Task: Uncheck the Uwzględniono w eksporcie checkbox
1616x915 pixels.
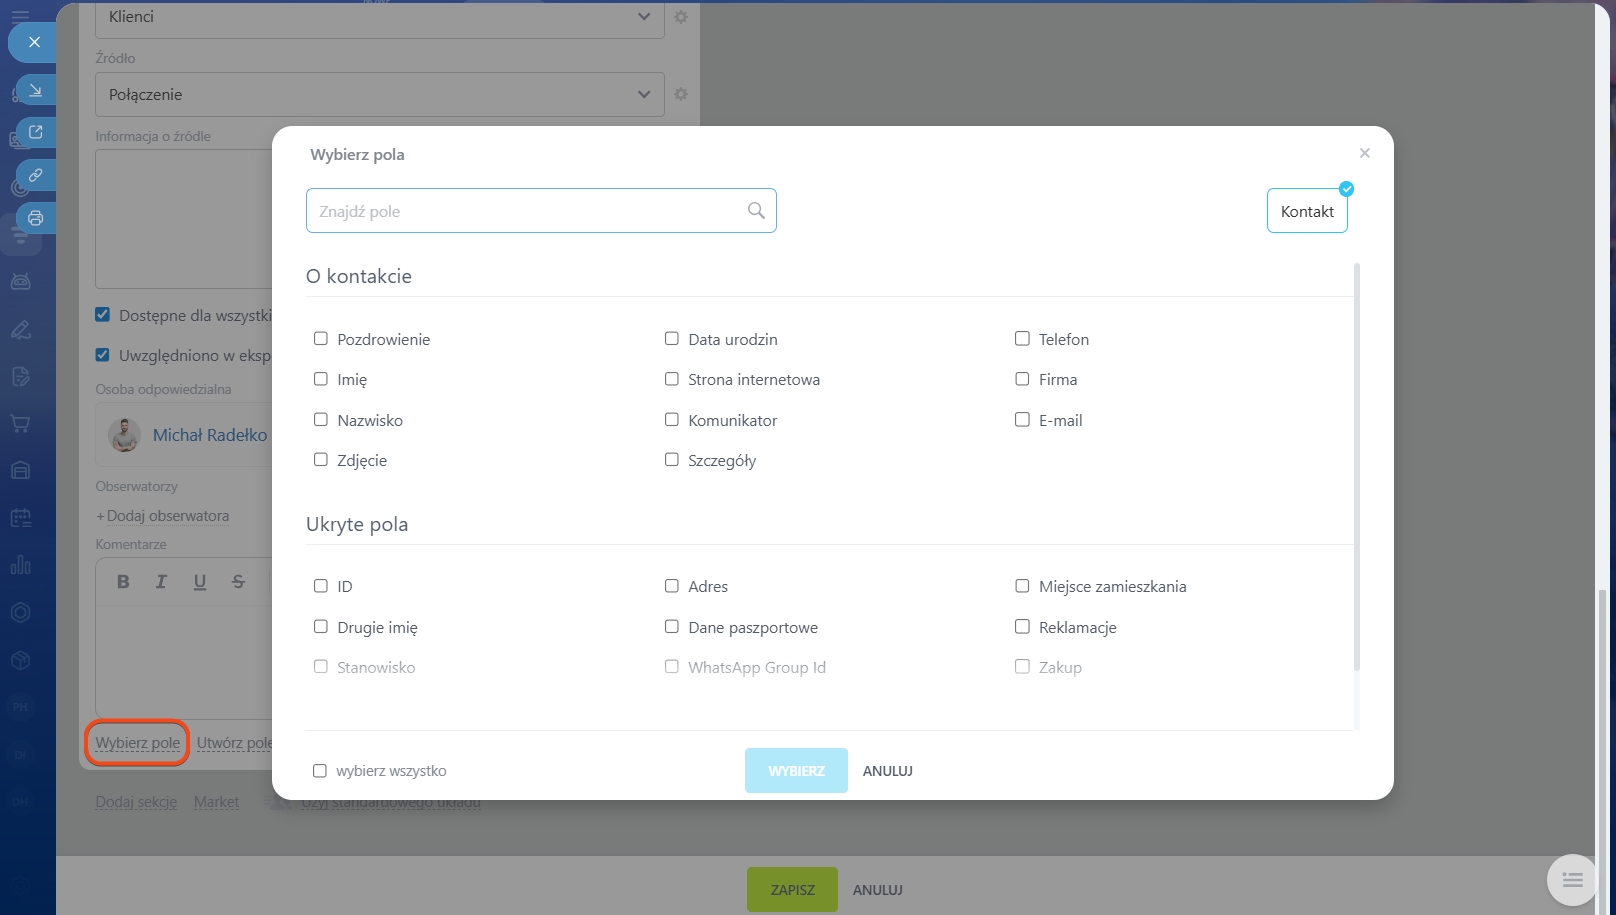Action: click(x=102, y=355)
